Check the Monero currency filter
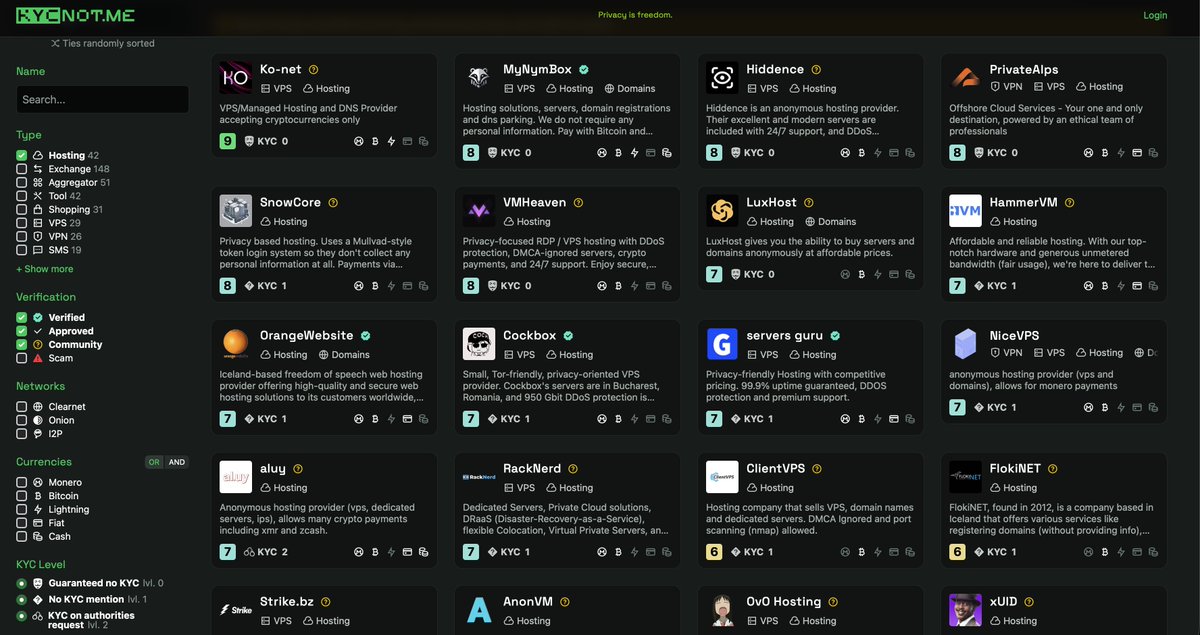 click(21, 483)
